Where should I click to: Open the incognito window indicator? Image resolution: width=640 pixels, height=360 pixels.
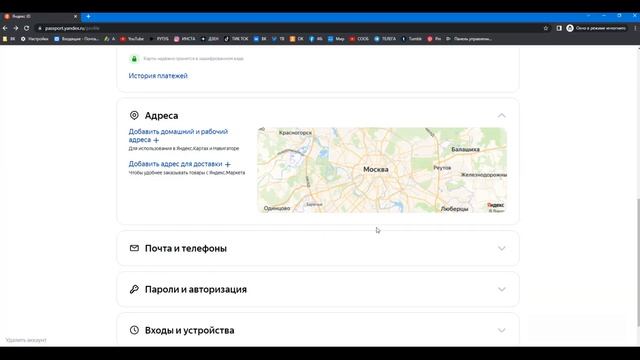click(596, 28)
